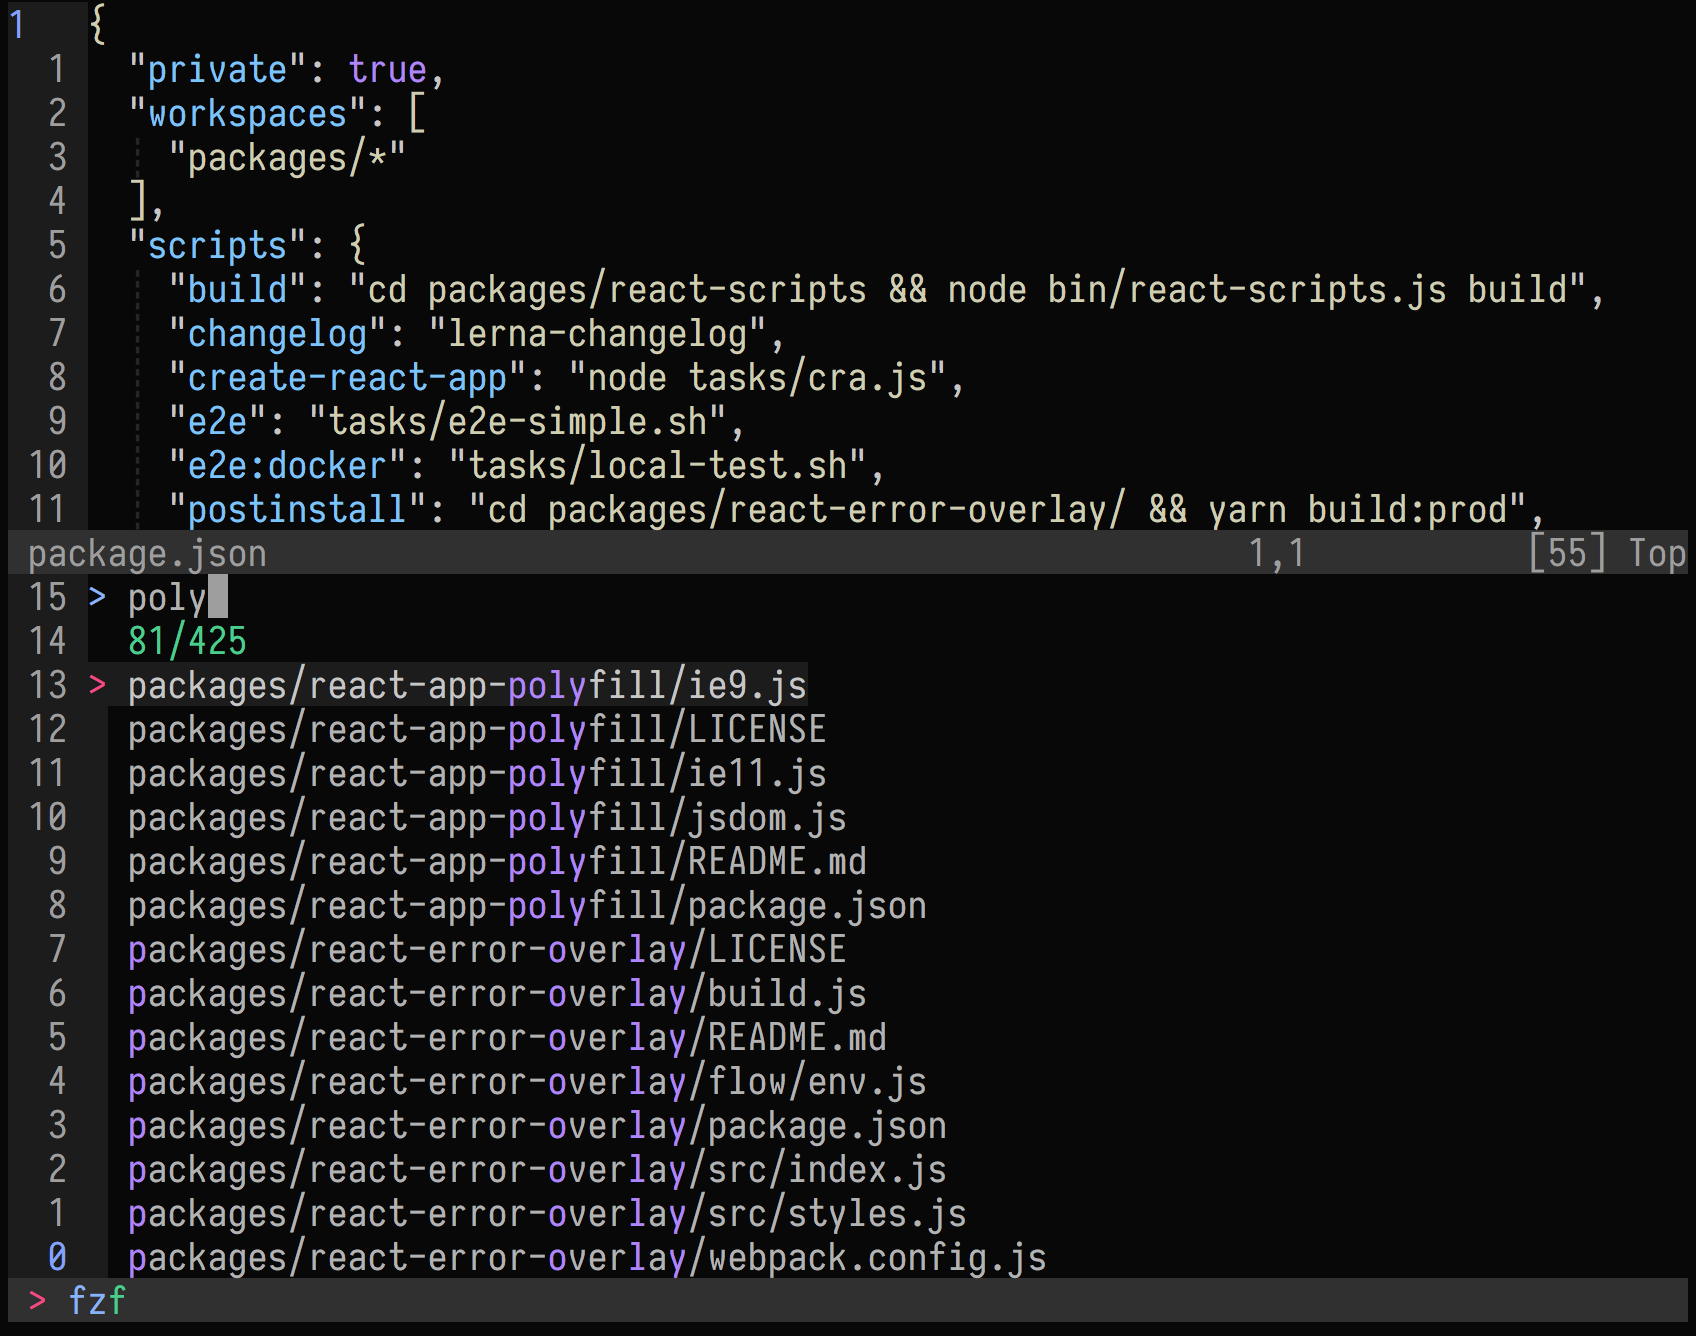This screenshot has height=1336, width=1696.
Task: Click the "node tasks/cra.js" value
Action: coord(757,378)
